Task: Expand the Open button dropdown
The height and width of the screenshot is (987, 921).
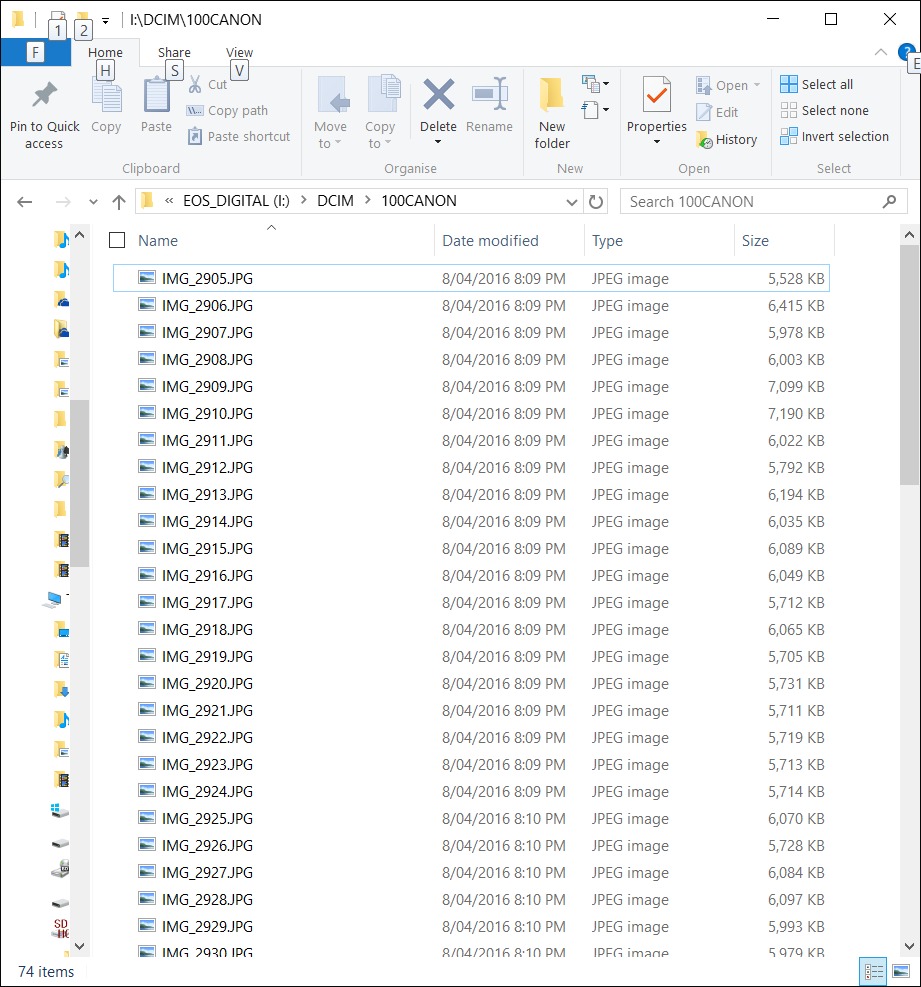Action: coord(757,85)
